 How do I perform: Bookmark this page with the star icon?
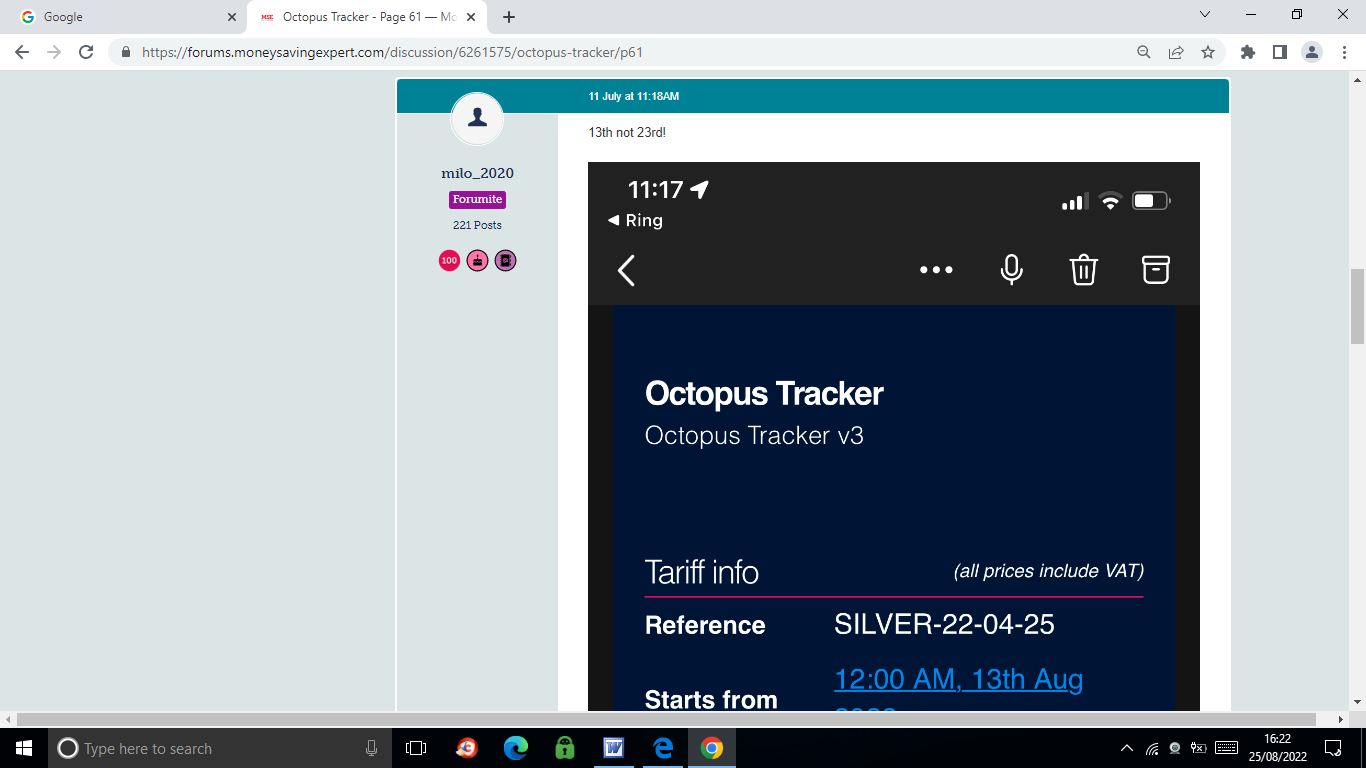(1208, 52)
